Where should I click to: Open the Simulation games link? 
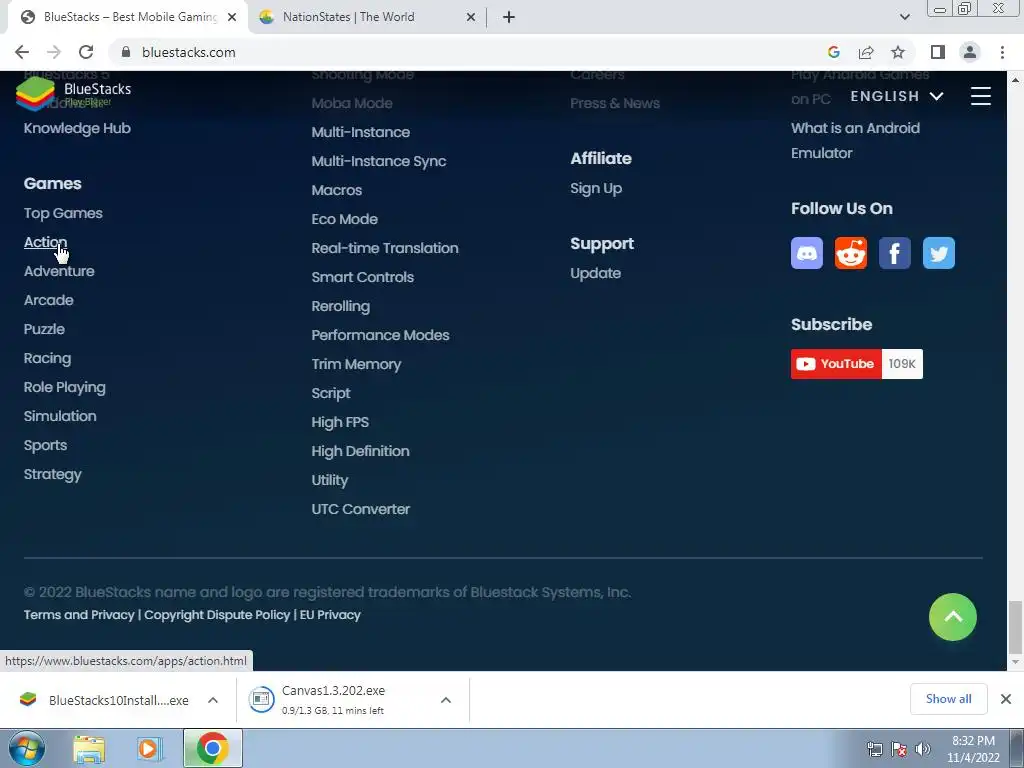[x=60, y=416]
